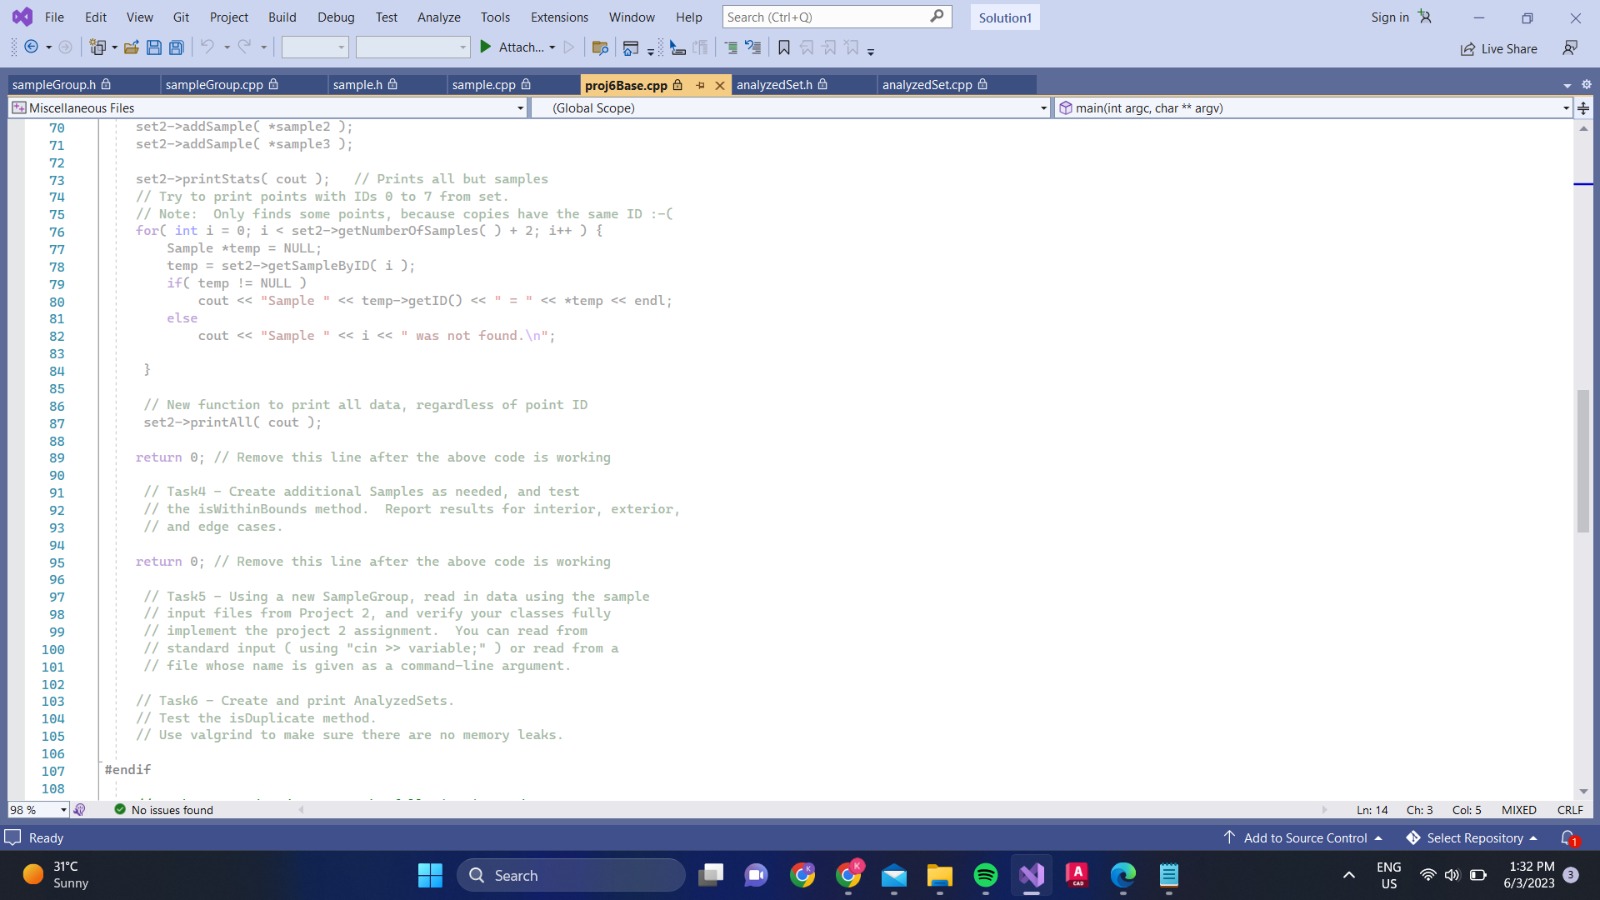Click the Find in Files folder icon
1600x900 pixels.
pos(600,47)
